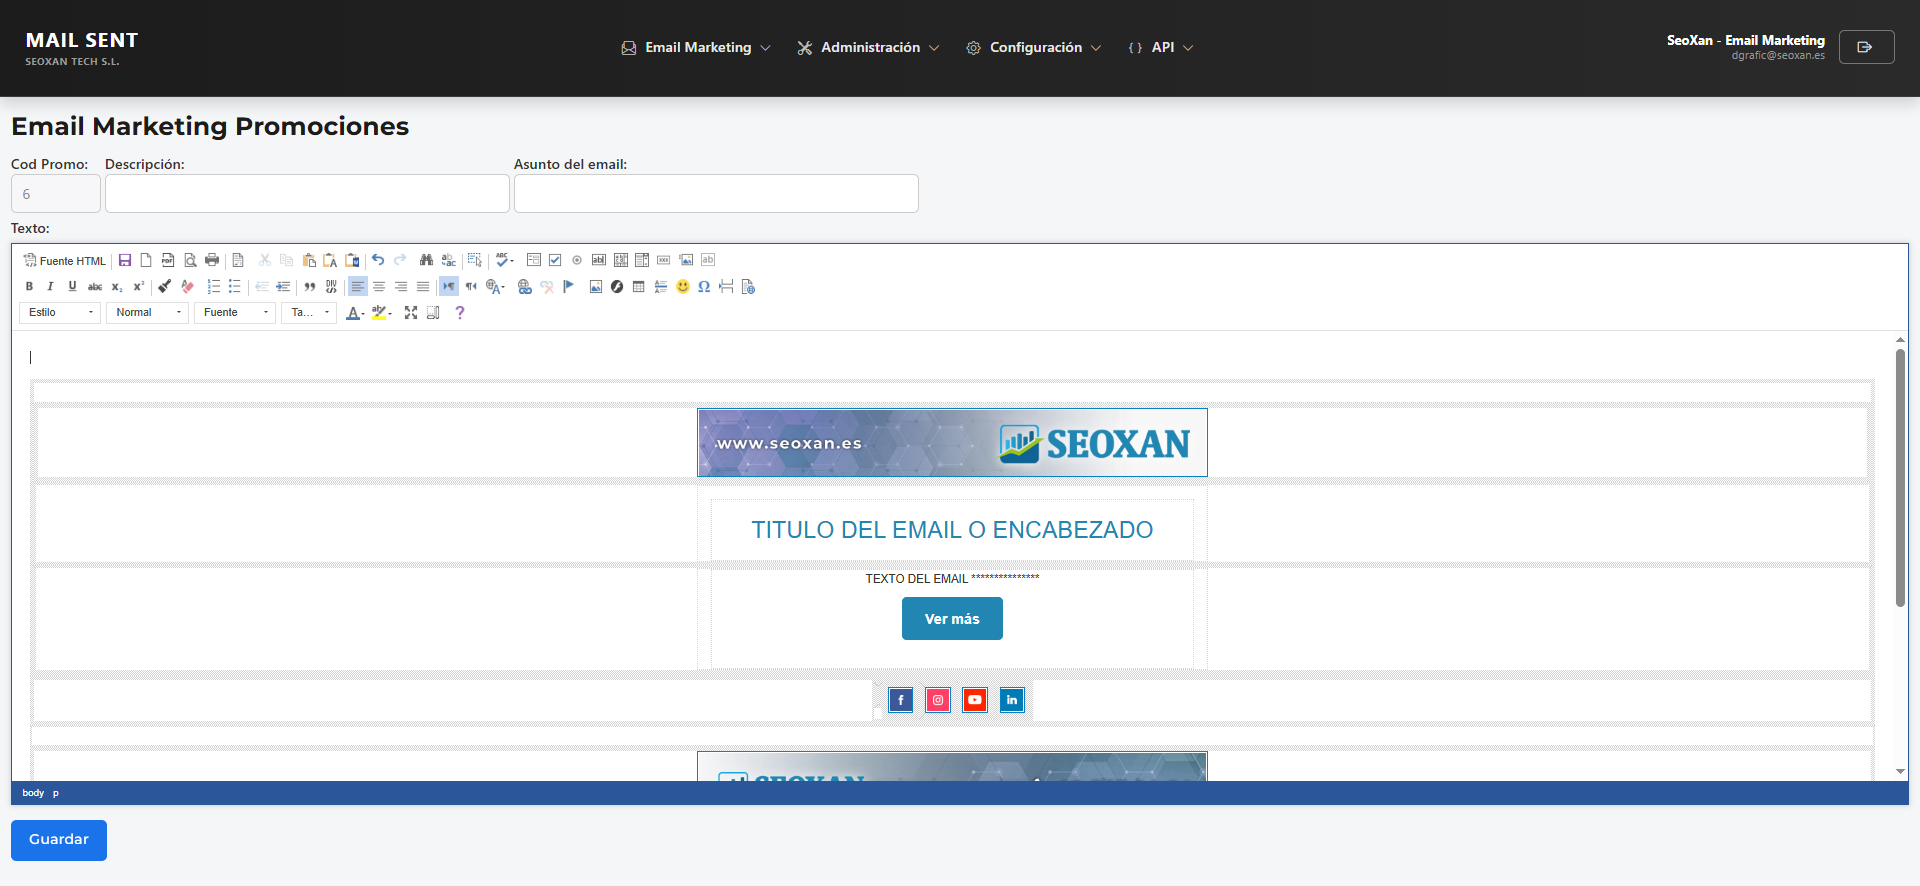
Task: Insert a Form element
Action: (534, 260)
